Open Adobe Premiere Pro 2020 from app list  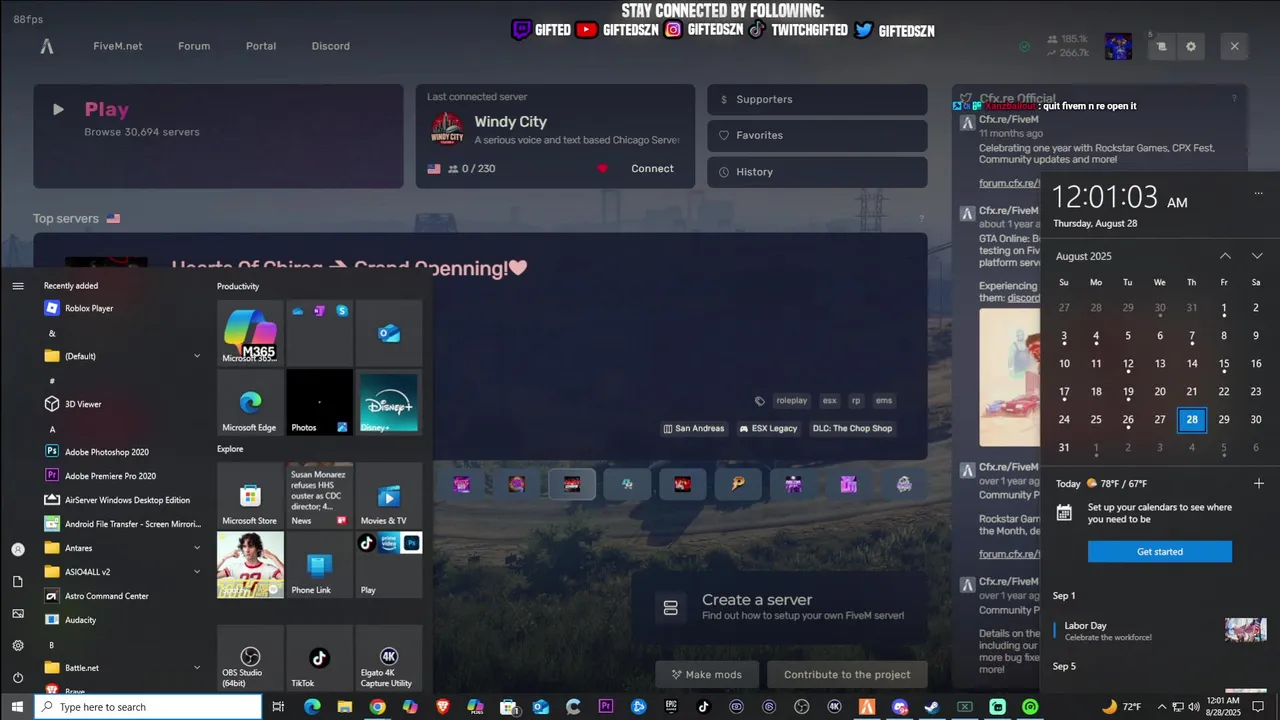pyautogui.click(x=122, y=476)
